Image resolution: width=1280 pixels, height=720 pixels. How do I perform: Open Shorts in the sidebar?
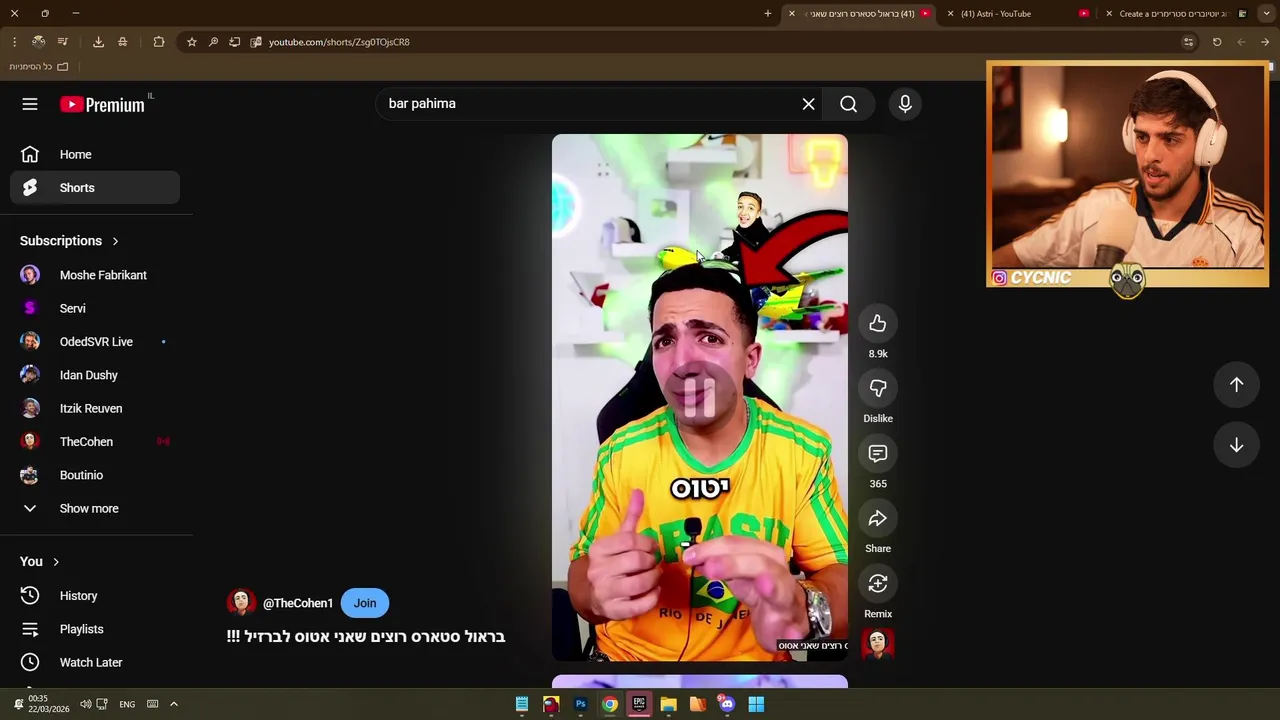[x=95, y=188]
